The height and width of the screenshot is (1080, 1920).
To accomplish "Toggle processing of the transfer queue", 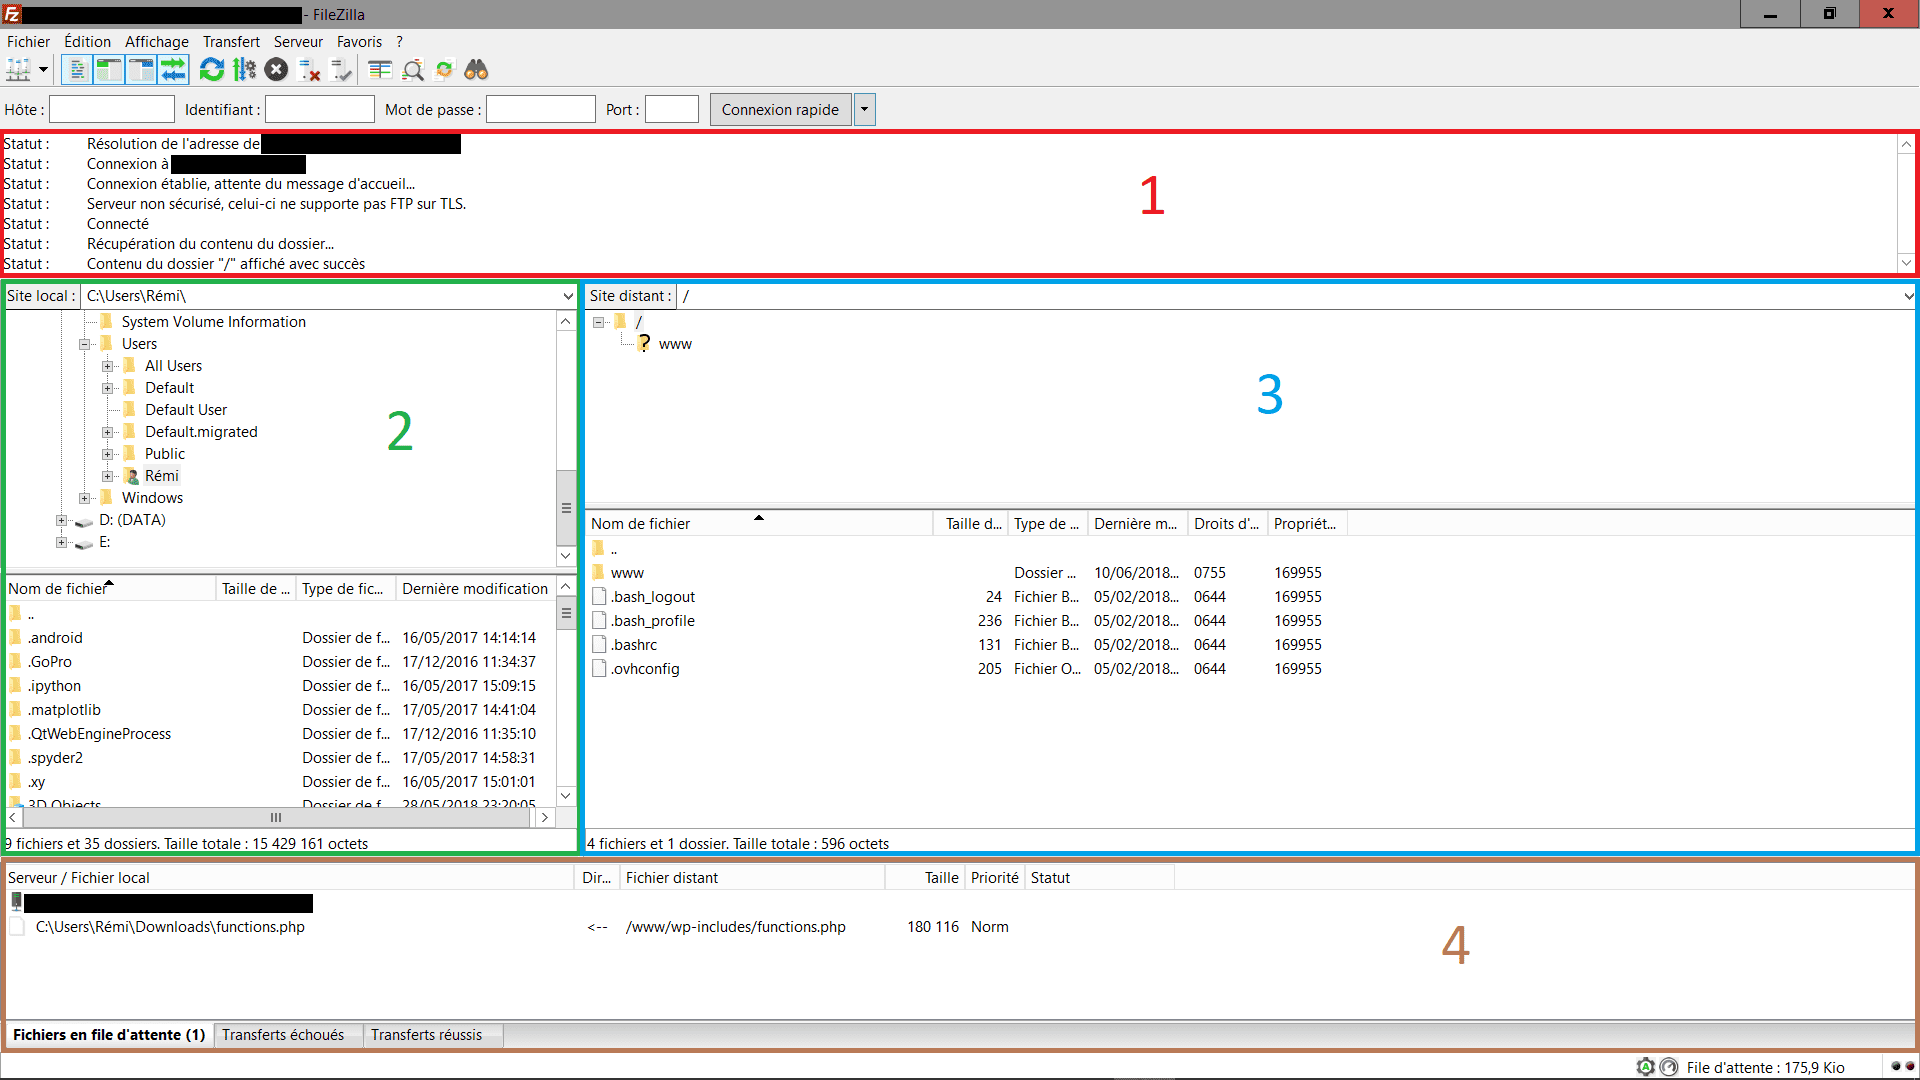I will pos(244,70).
